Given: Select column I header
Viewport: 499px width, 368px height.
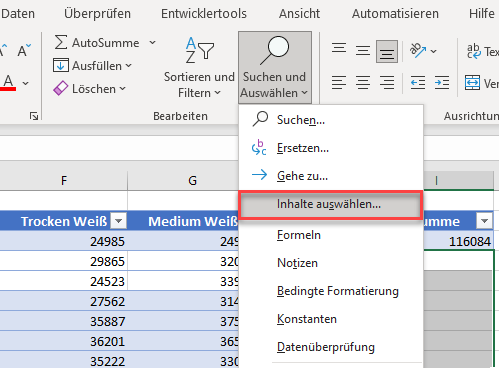Looking at the screenshot, I should click(x=458, y=180).
